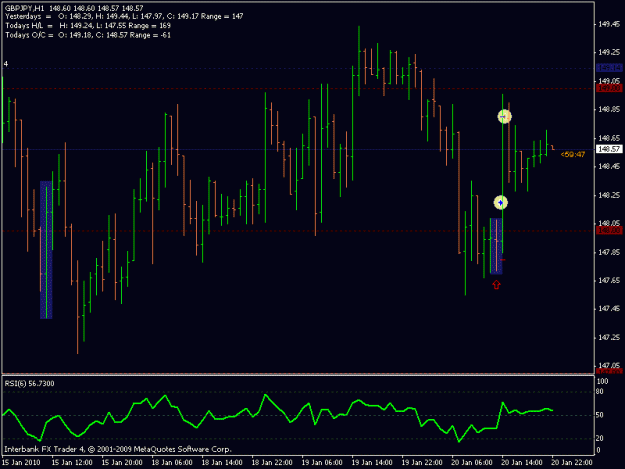Click the 50 level on RSI scale
Viewport: 625px width, 469px height.
(x=600, y=415)
